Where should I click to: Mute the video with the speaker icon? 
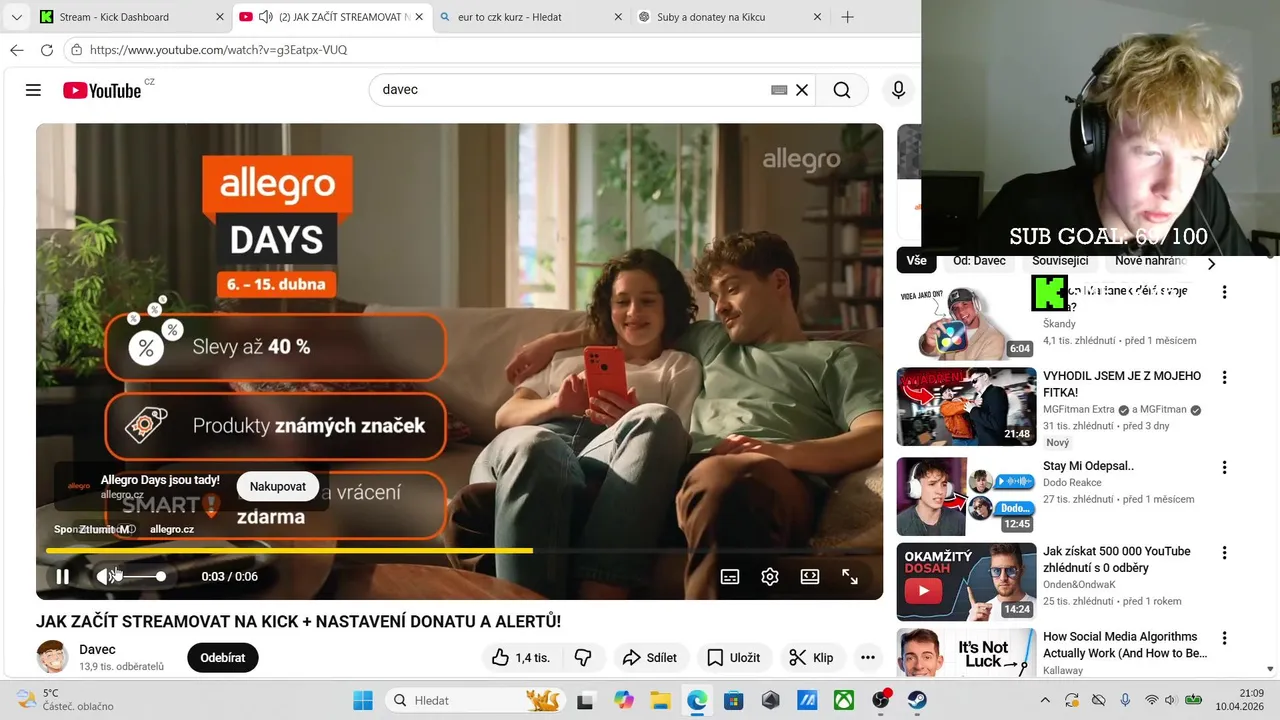(104, 577)
